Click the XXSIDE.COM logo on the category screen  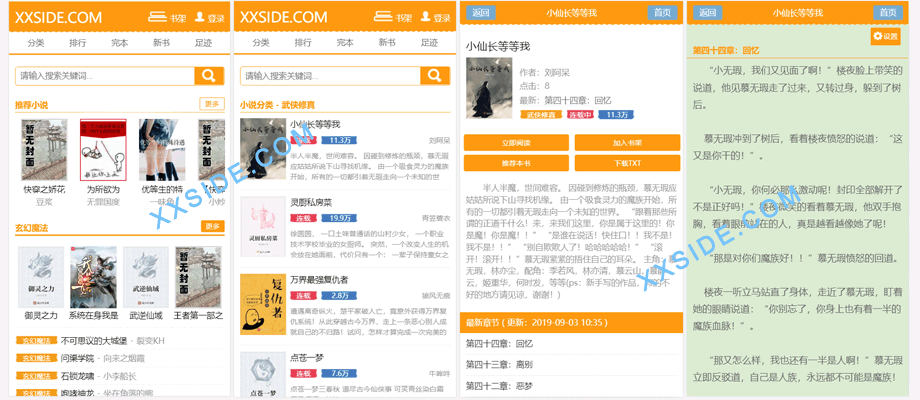pyautogui.click(x=283, y=18)
